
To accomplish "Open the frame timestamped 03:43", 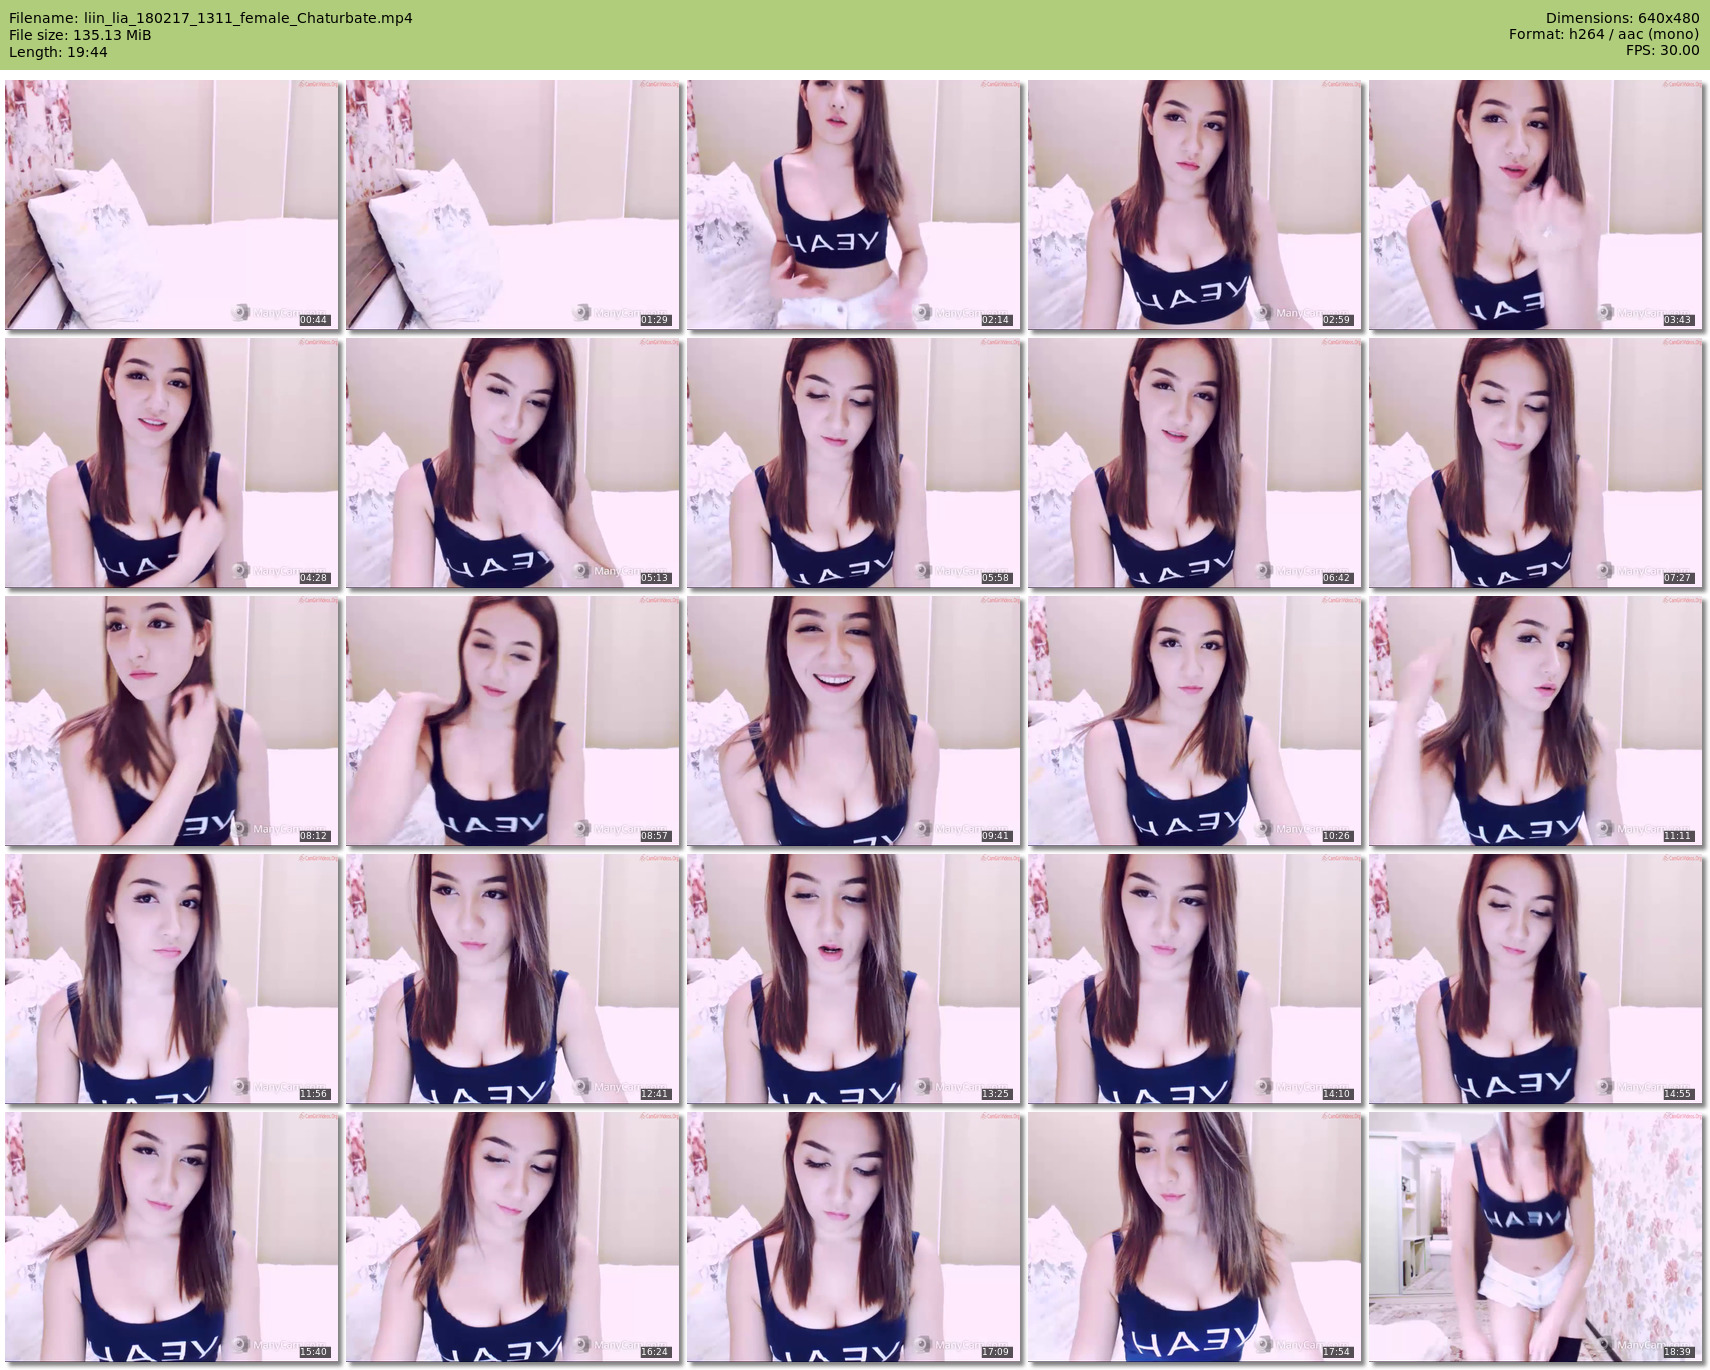I will pos(1535,205).
